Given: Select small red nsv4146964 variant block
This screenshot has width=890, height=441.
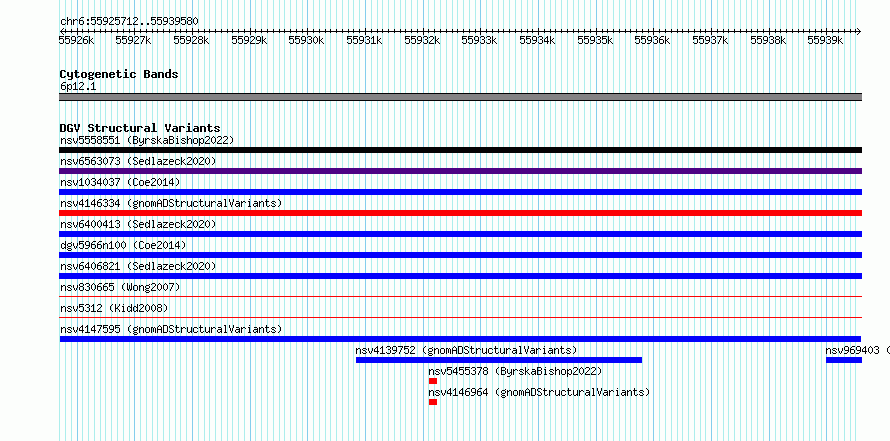Looking at the screenshot, I should [x=433, y=402].
